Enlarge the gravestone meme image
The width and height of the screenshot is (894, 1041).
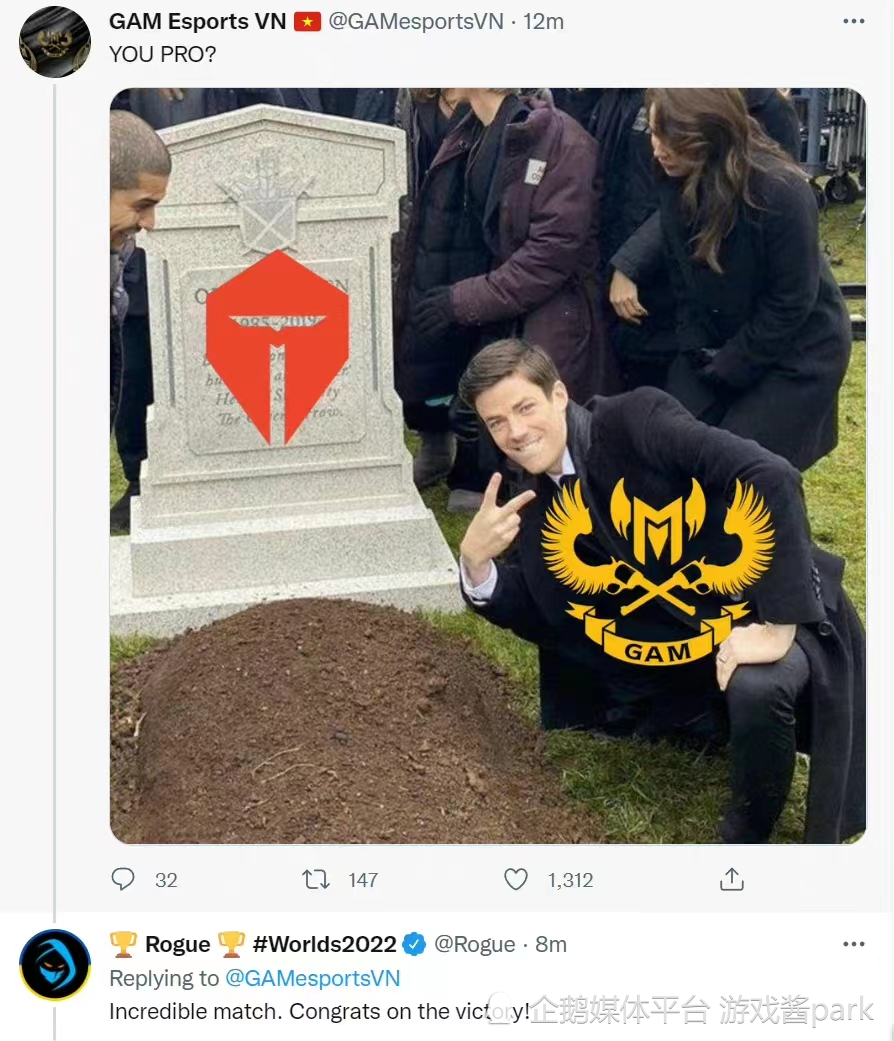pos(488,466)
